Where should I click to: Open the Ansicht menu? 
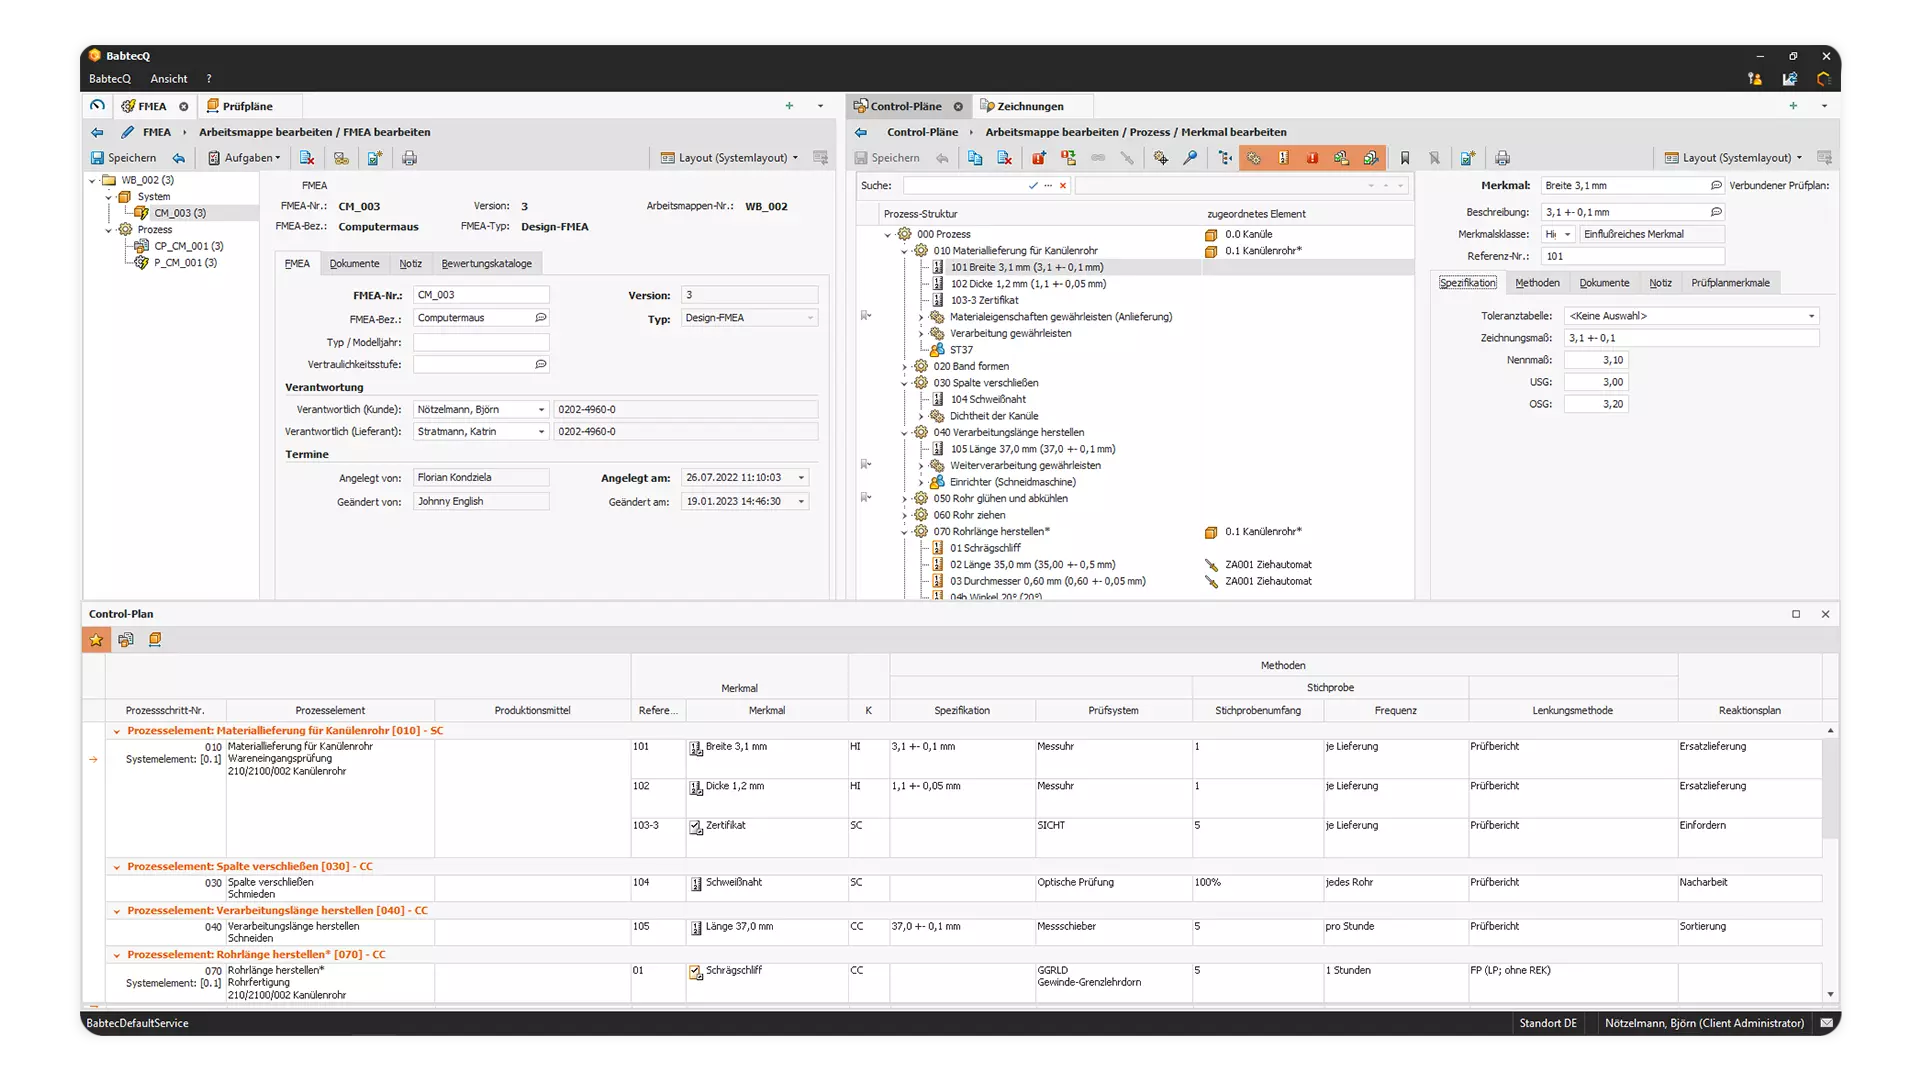pos(169,79)
